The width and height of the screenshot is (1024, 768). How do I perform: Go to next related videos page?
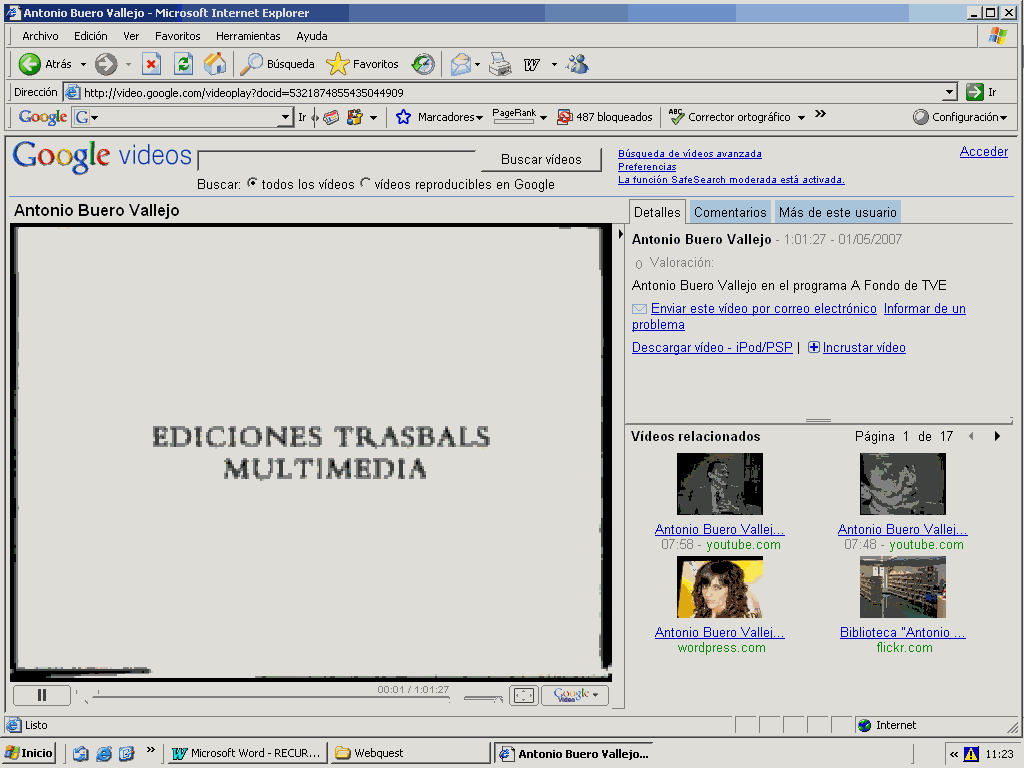point(997,436)
